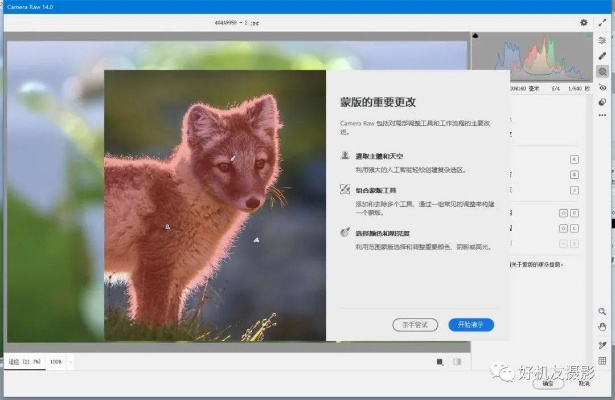This screenshot has width=615, height=400.
Task: Toggle full screen mode icon
Action: [x=603, y=22]
